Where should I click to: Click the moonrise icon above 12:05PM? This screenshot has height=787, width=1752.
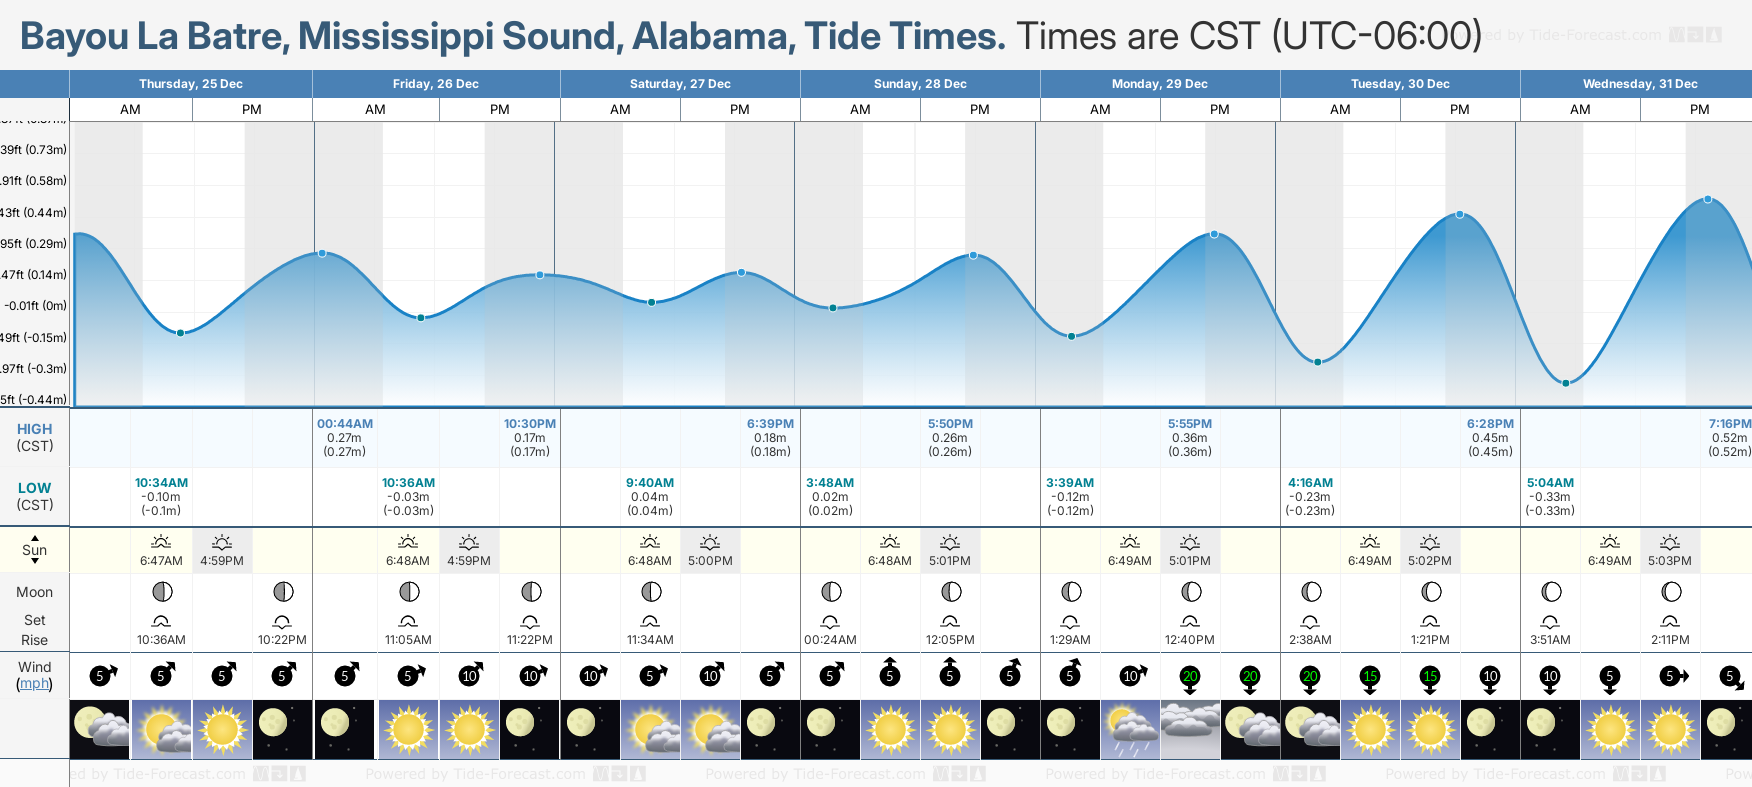[950, 621]
